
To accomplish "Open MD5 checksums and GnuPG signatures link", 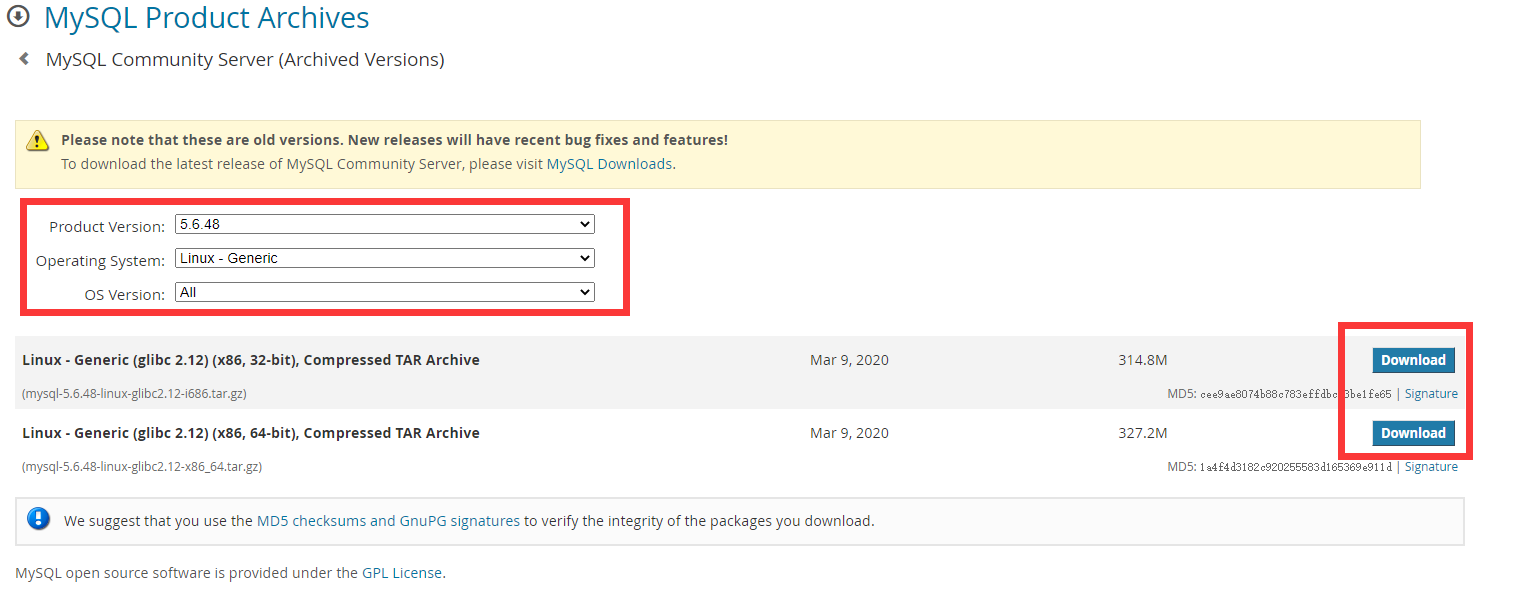I will tap(388, 520).
